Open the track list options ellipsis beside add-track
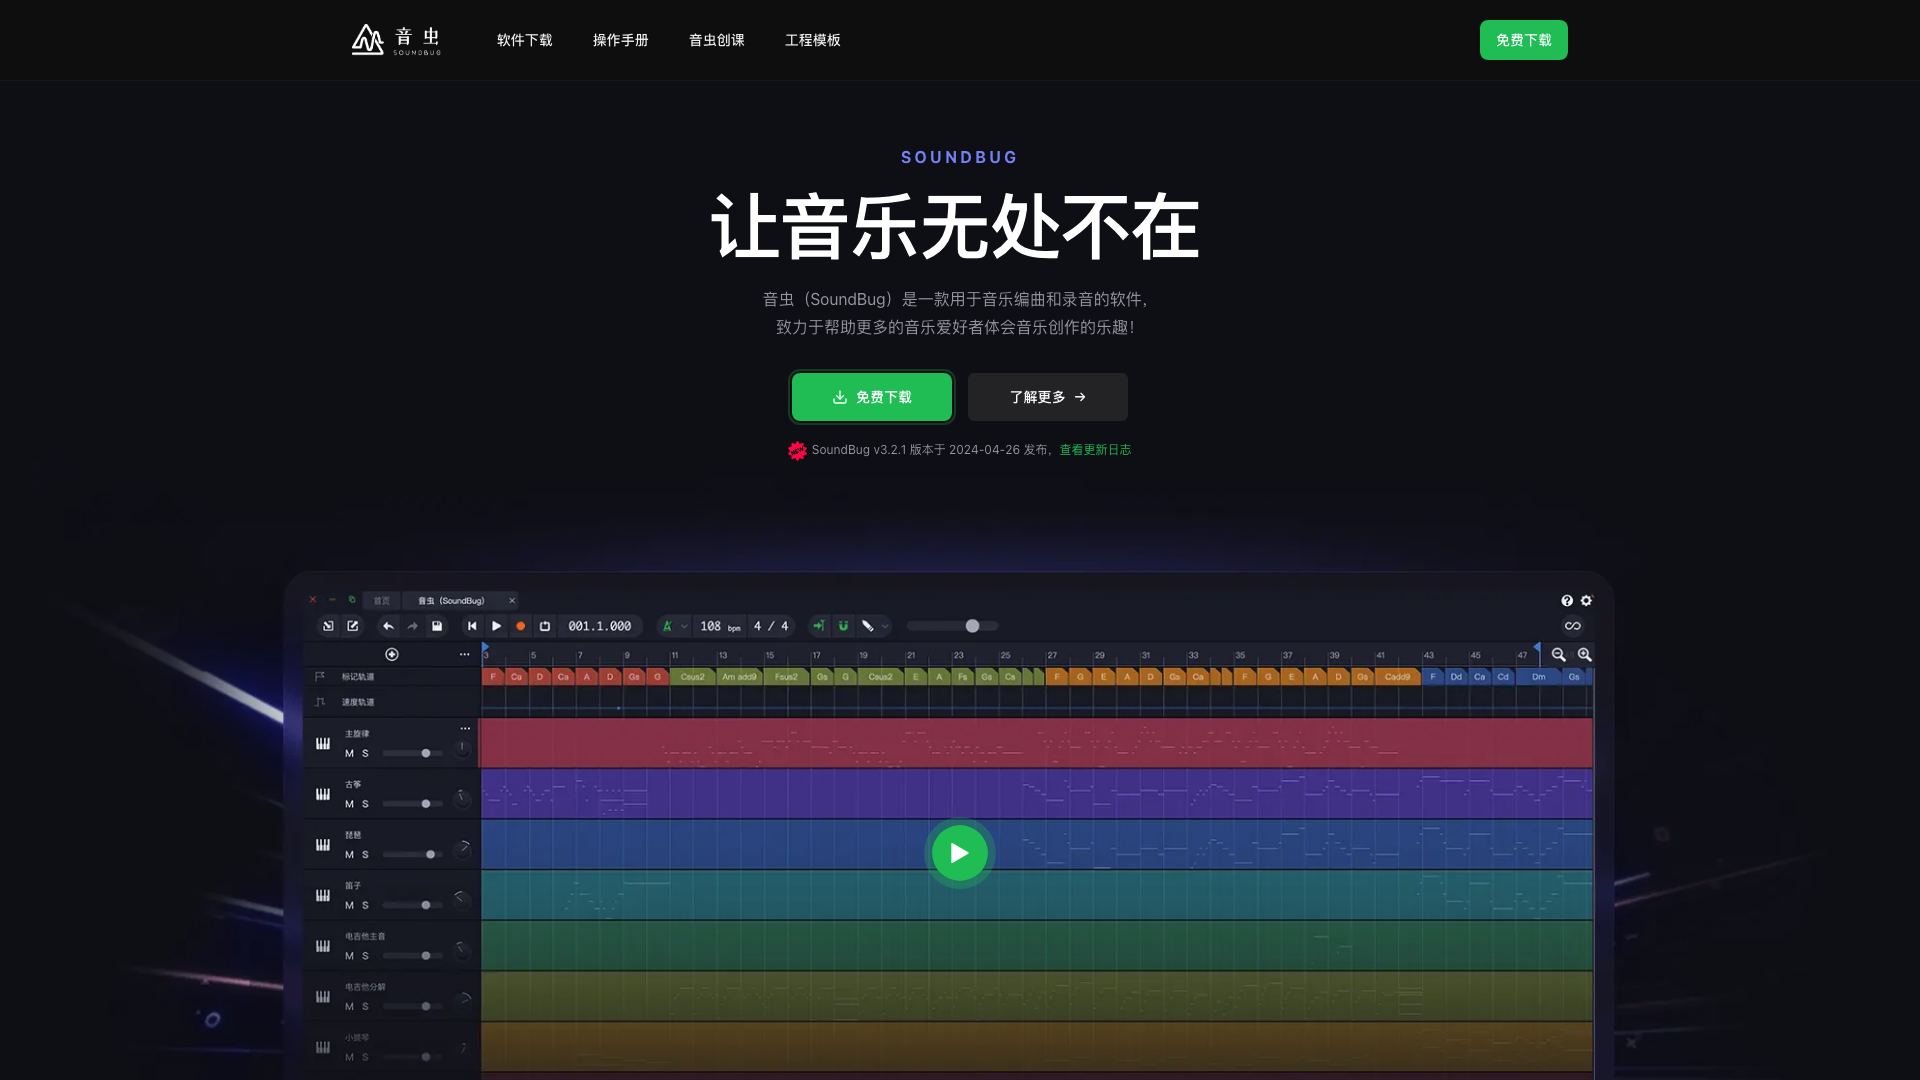The width and height of the screenshot is (1920, 1080). pyautogui.click(x=464, y=654)
